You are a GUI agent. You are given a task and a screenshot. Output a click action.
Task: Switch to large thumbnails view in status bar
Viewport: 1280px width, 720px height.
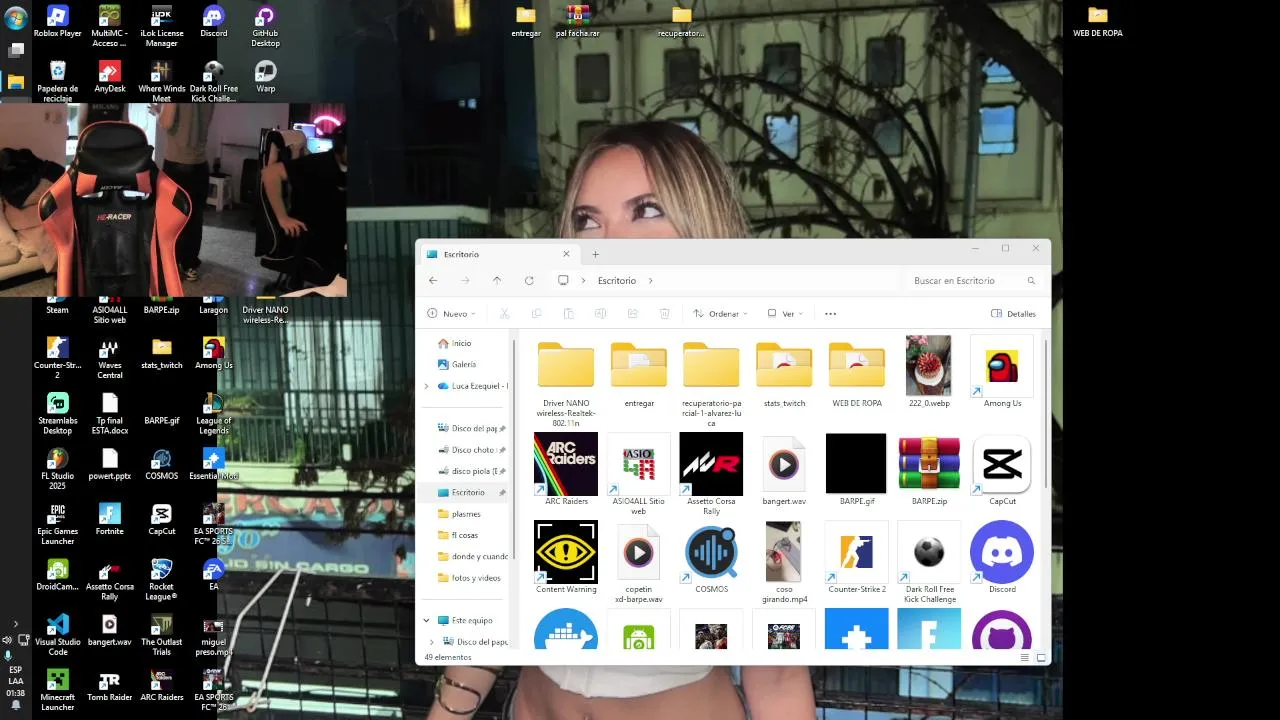(1041, 658)
